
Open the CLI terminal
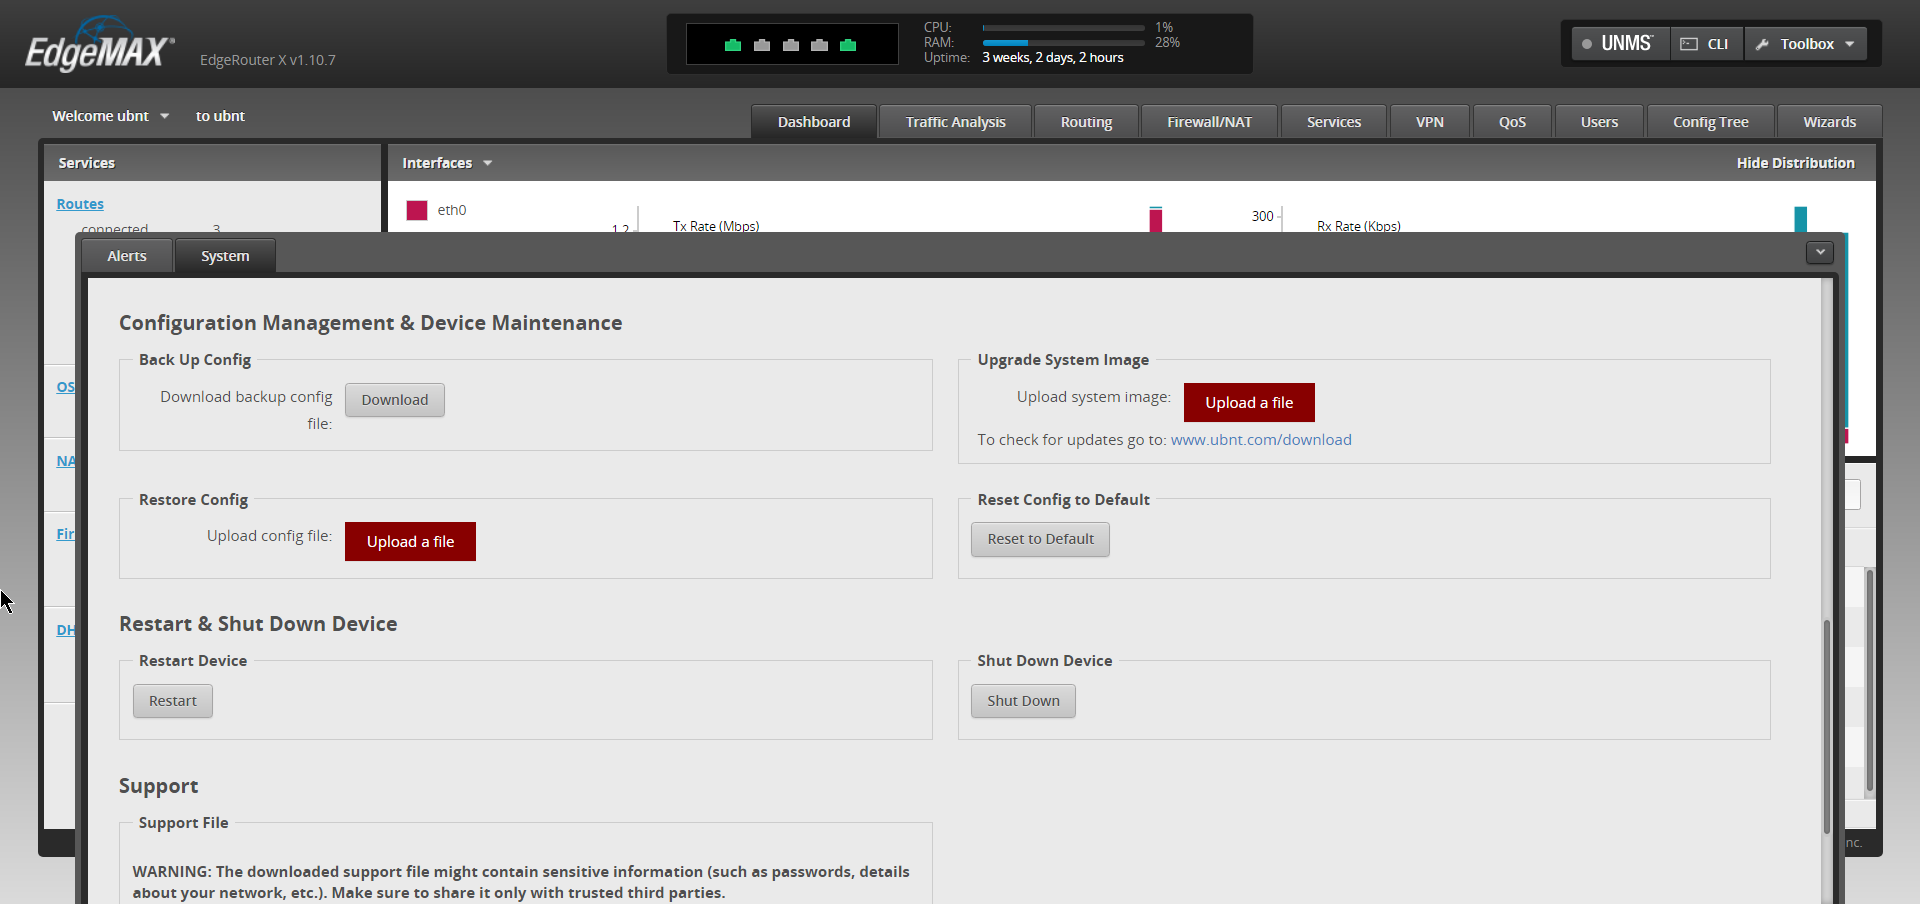[x=1706, y=44]
